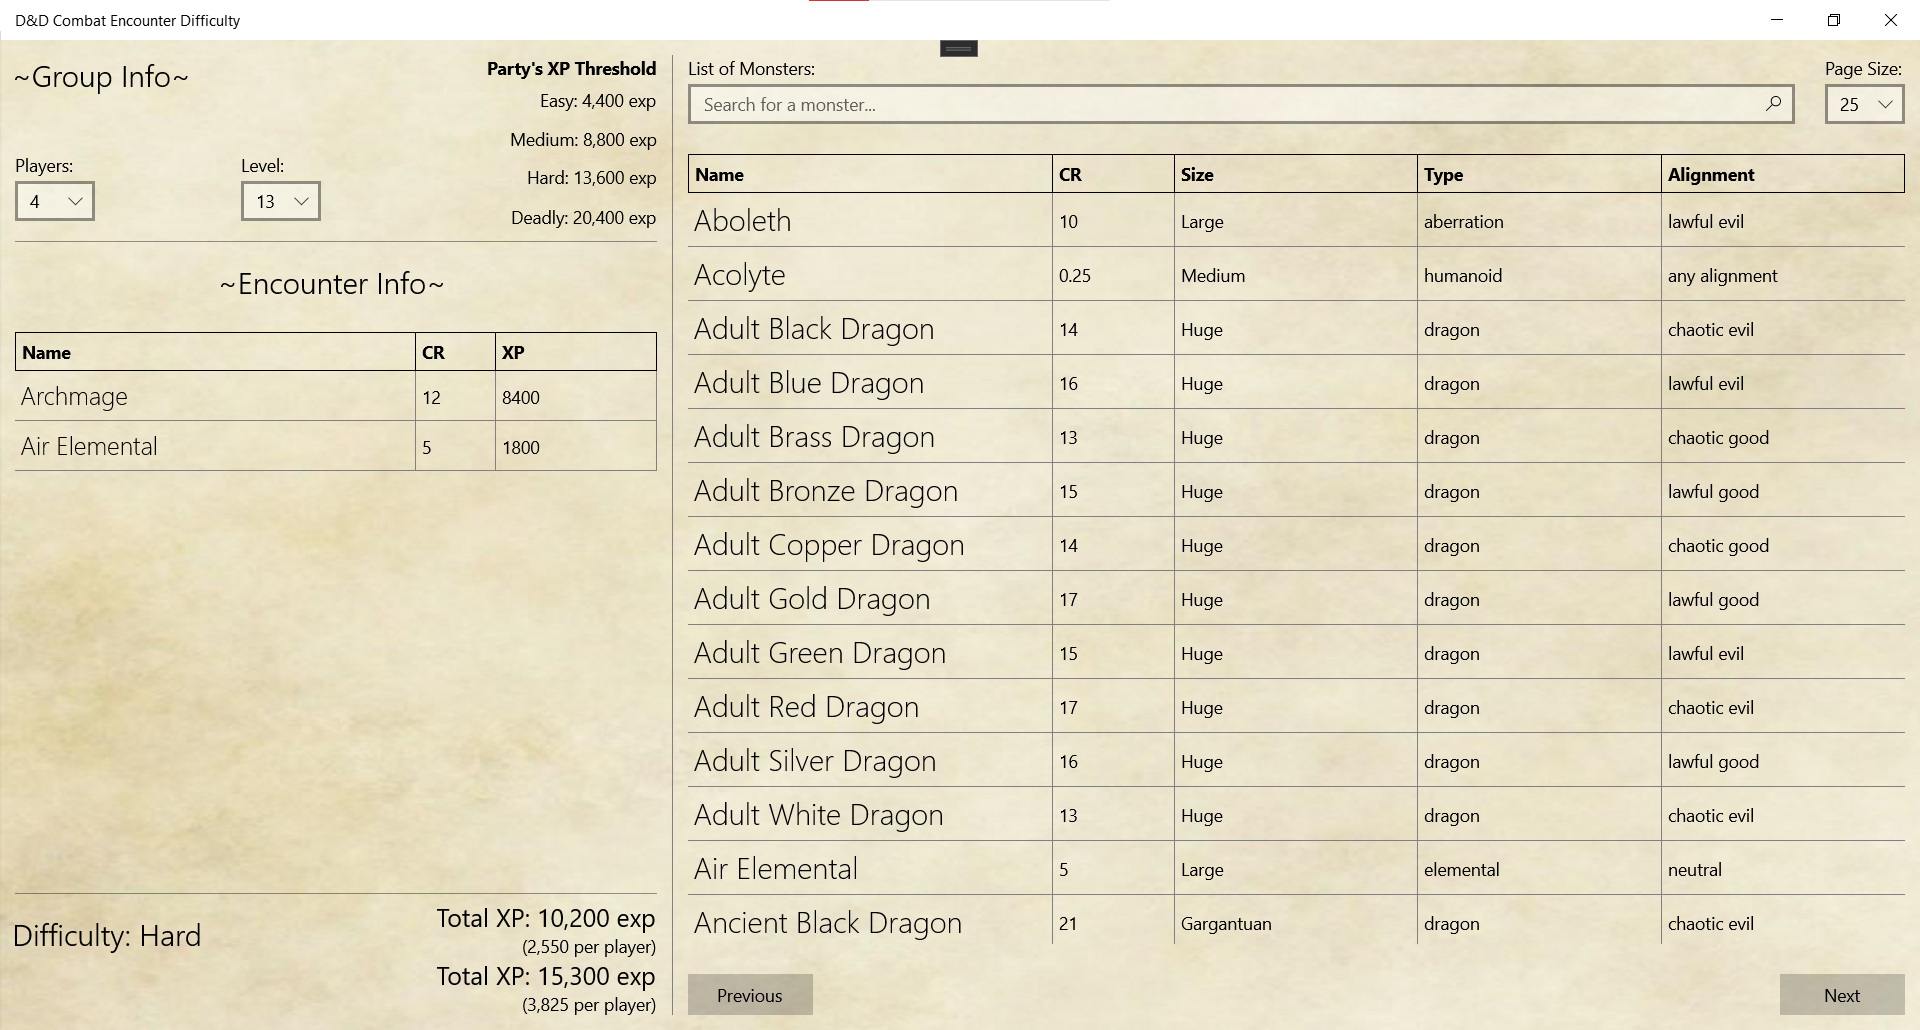Image resolution: width=1920 pixels, height=1030 pixels.
Task: Maximize or restore the application window
Action: [x=1833, y=20]
